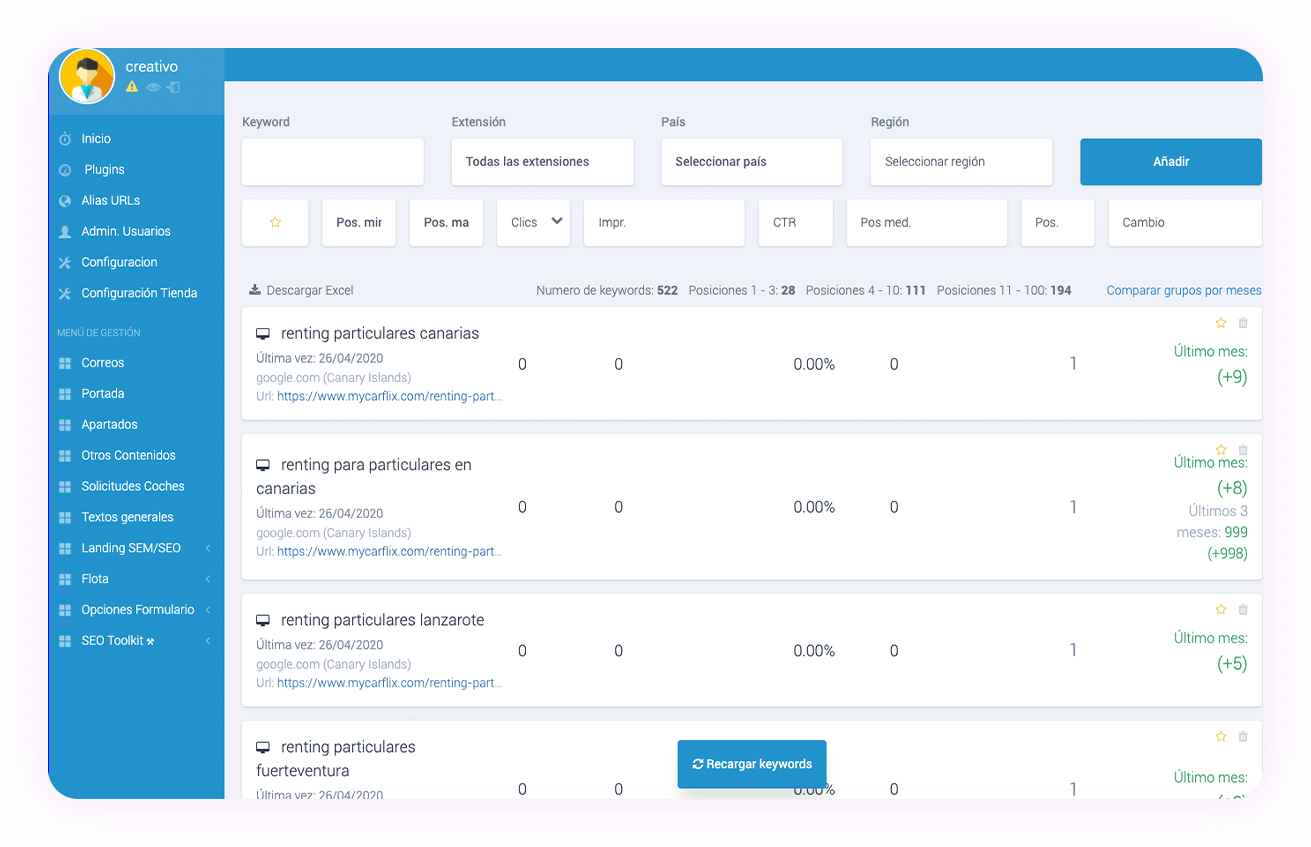This screenshot has height=847, width=1311.
Task: Go to Solicitudes Coches section
Action: [x=132, y=486]
